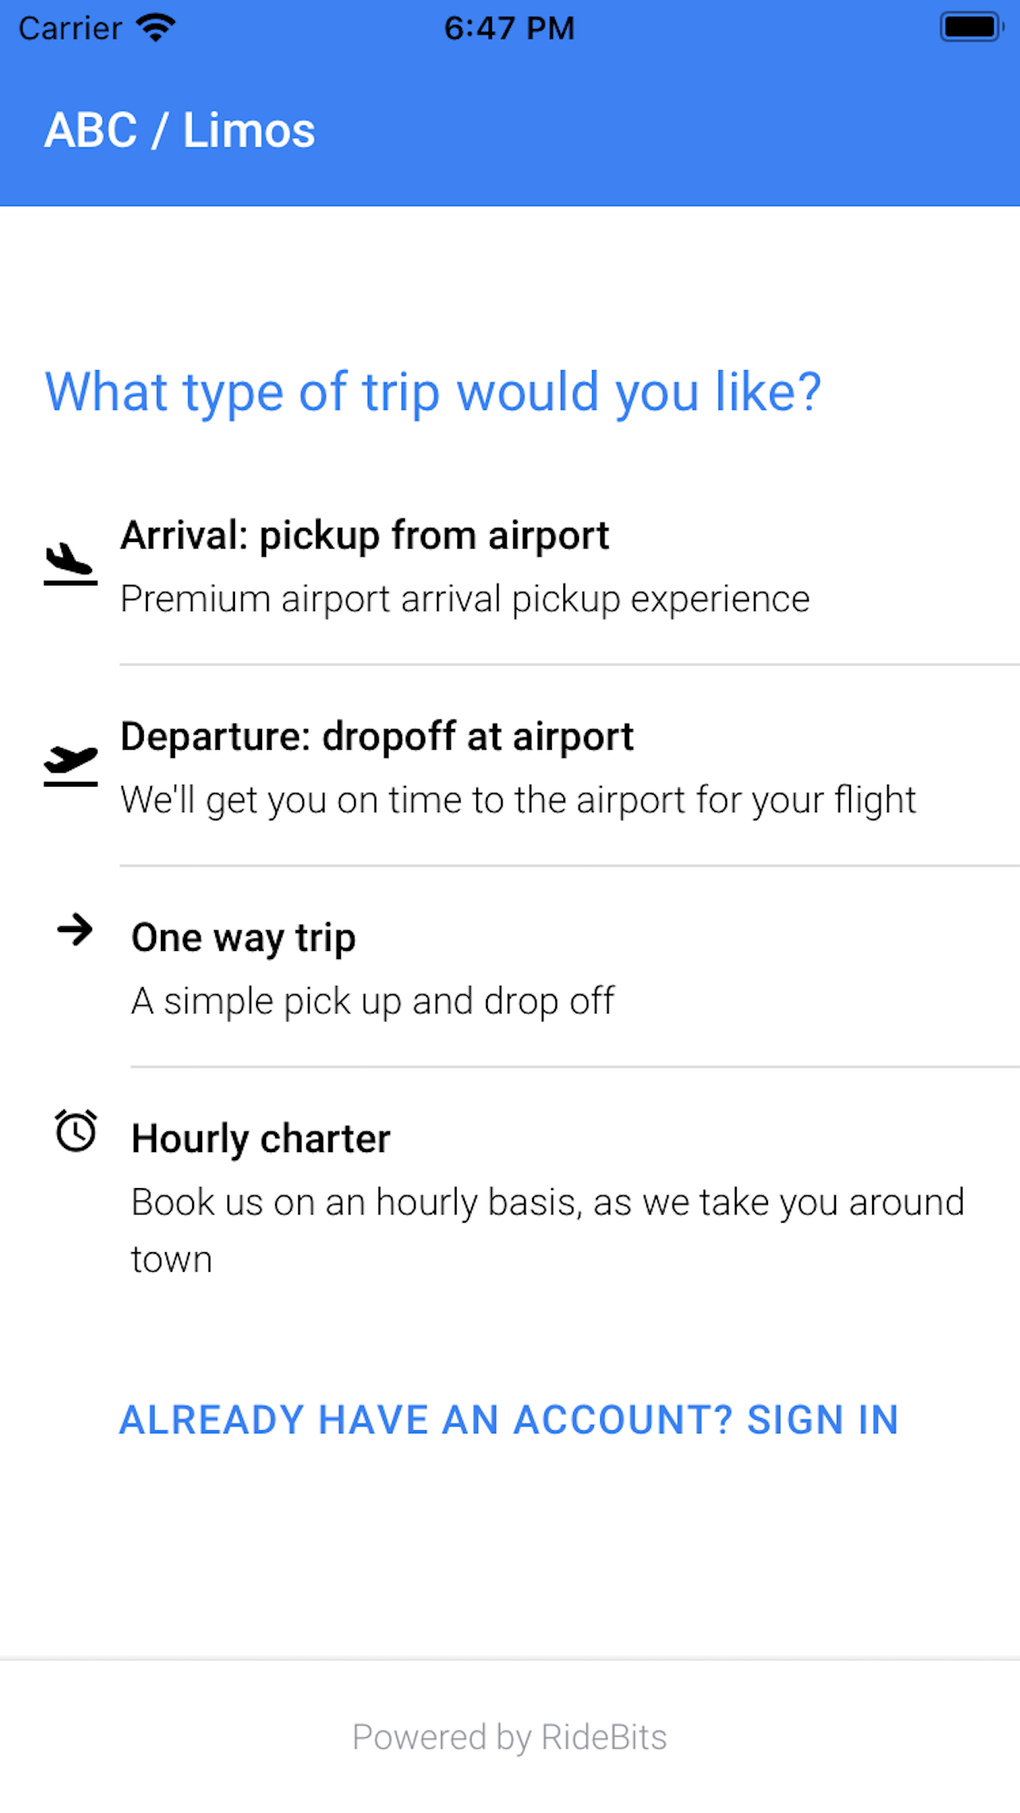1020x1813 pixels.
Task: Click the alarm clock hourly icon
Action: tap(76, 1131)
